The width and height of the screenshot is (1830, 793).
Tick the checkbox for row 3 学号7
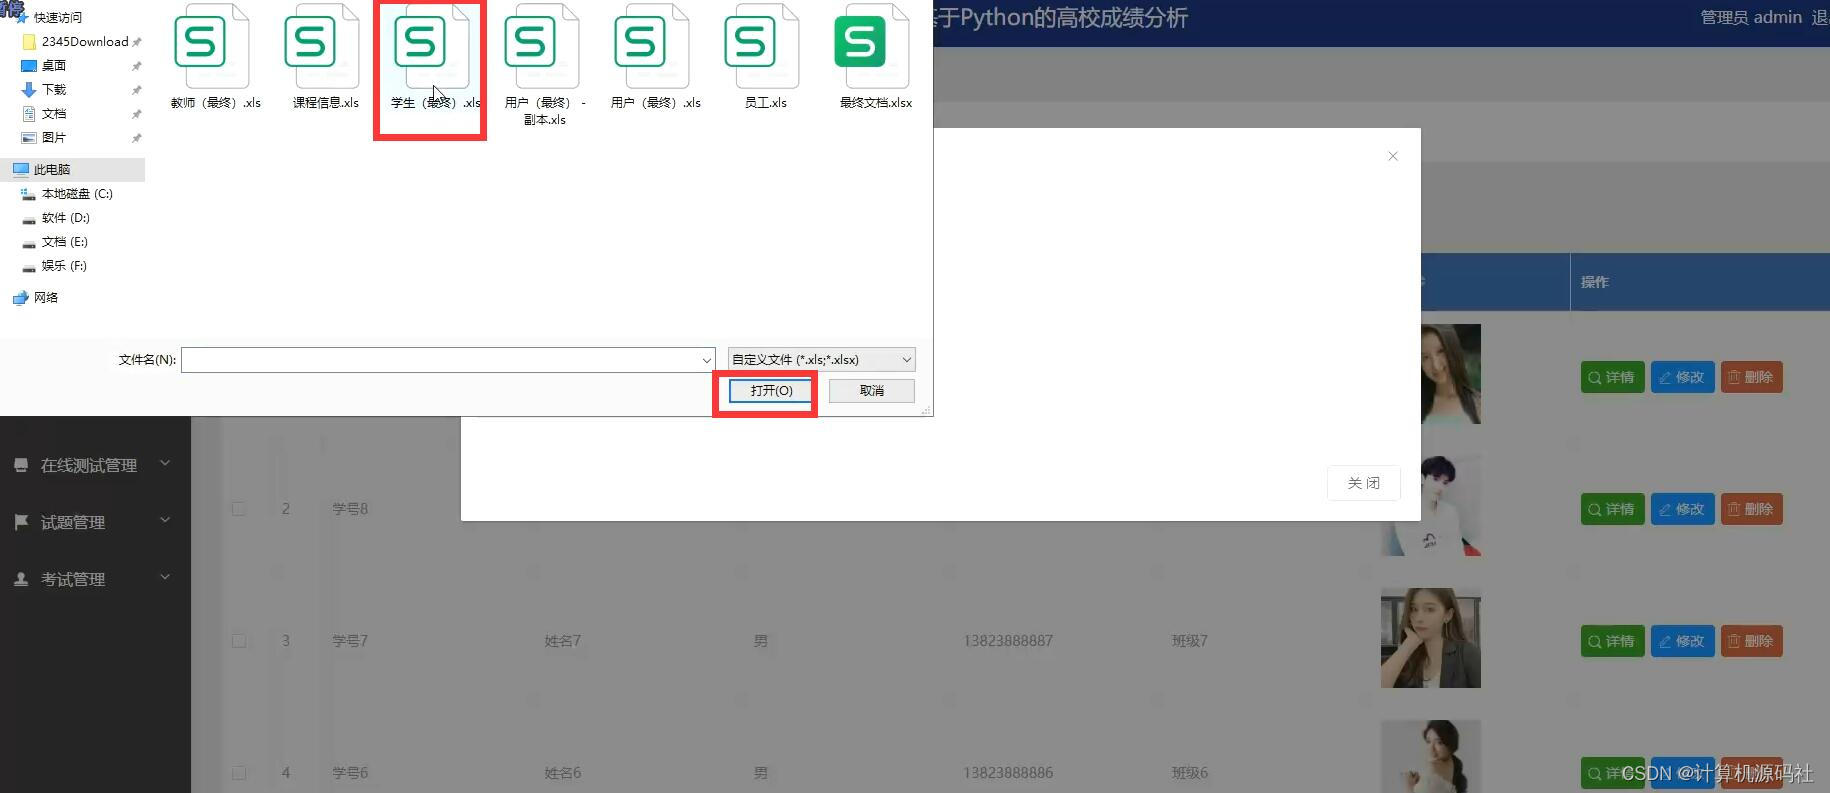tap(239, 640)
